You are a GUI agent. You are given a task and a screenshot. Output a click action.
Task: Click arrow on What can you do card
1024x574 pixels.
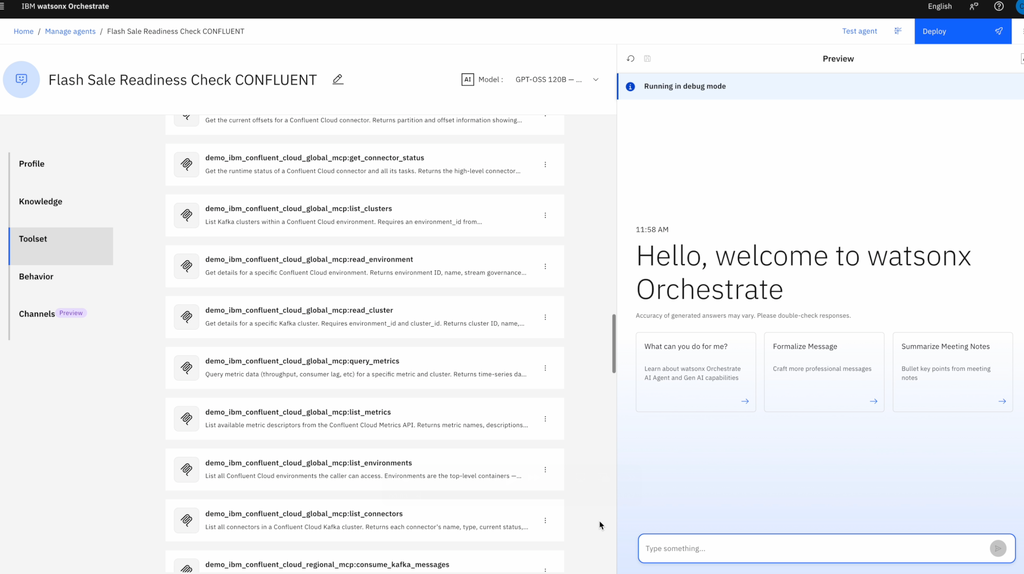point(745,401)
